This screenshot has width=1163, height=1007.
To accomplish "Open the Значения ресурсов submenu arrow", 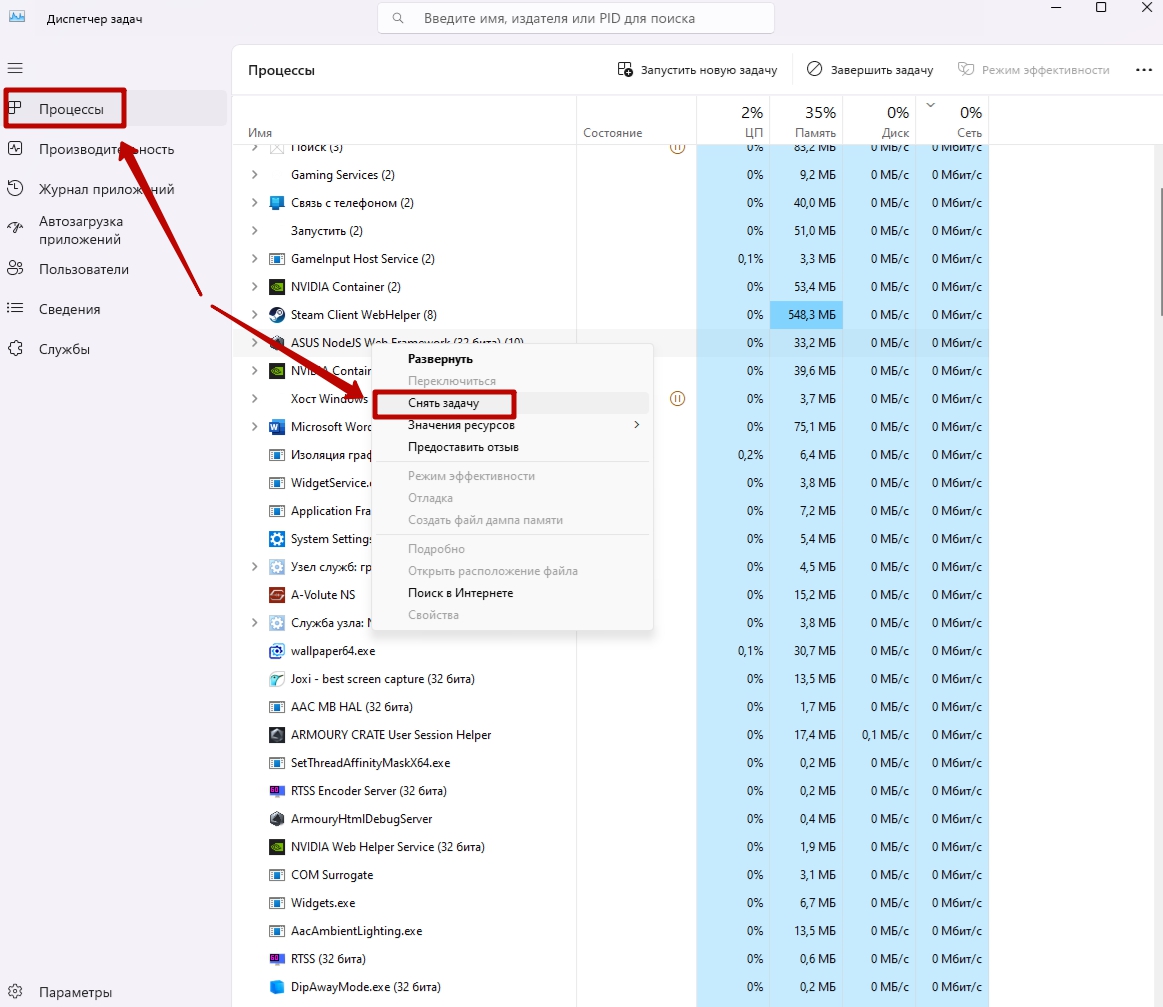I will pyautogui.click(x=636, y=425).
